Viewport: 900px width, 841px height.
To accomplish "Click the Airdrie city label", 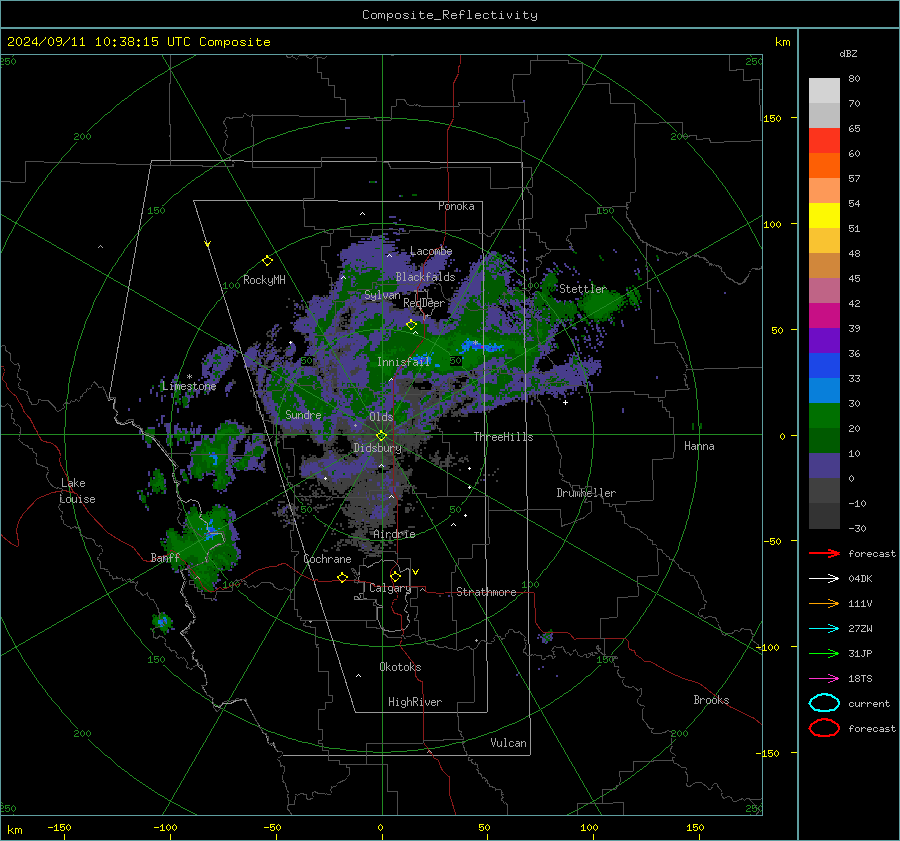I will point(394,534).
